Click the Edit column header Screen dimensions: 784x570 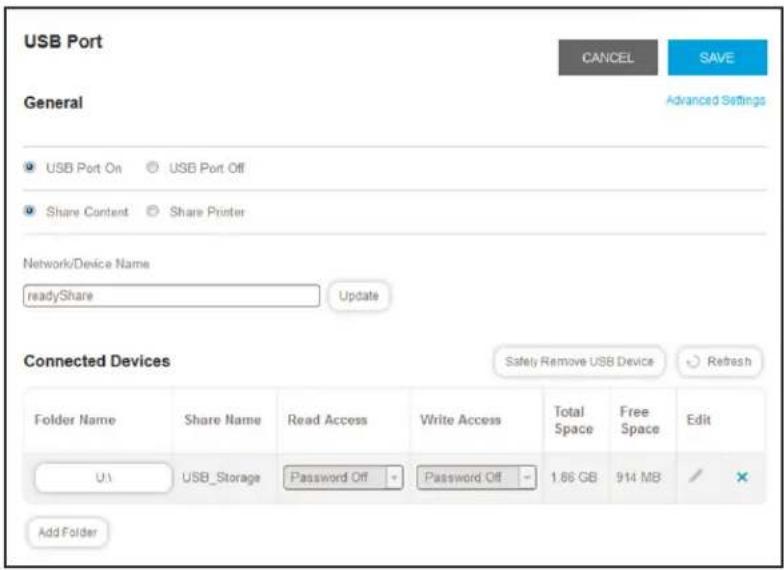698,420
